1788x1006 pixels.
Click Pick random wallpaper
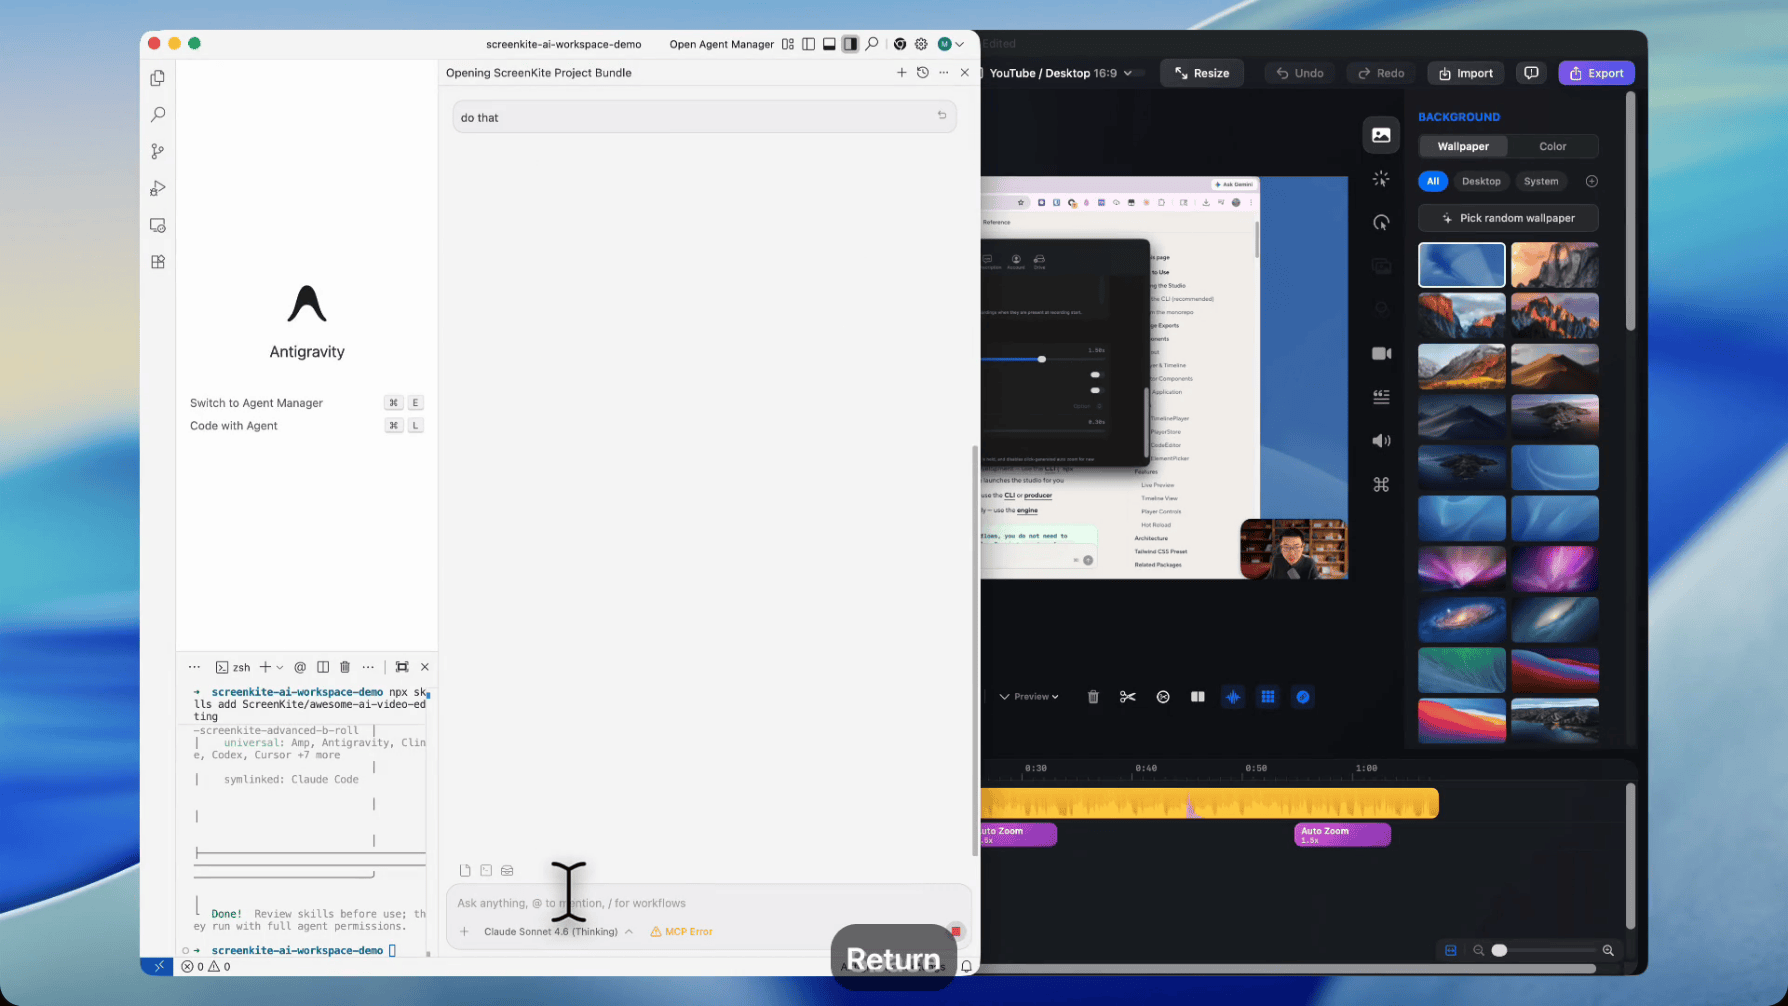coord(1508,218)
